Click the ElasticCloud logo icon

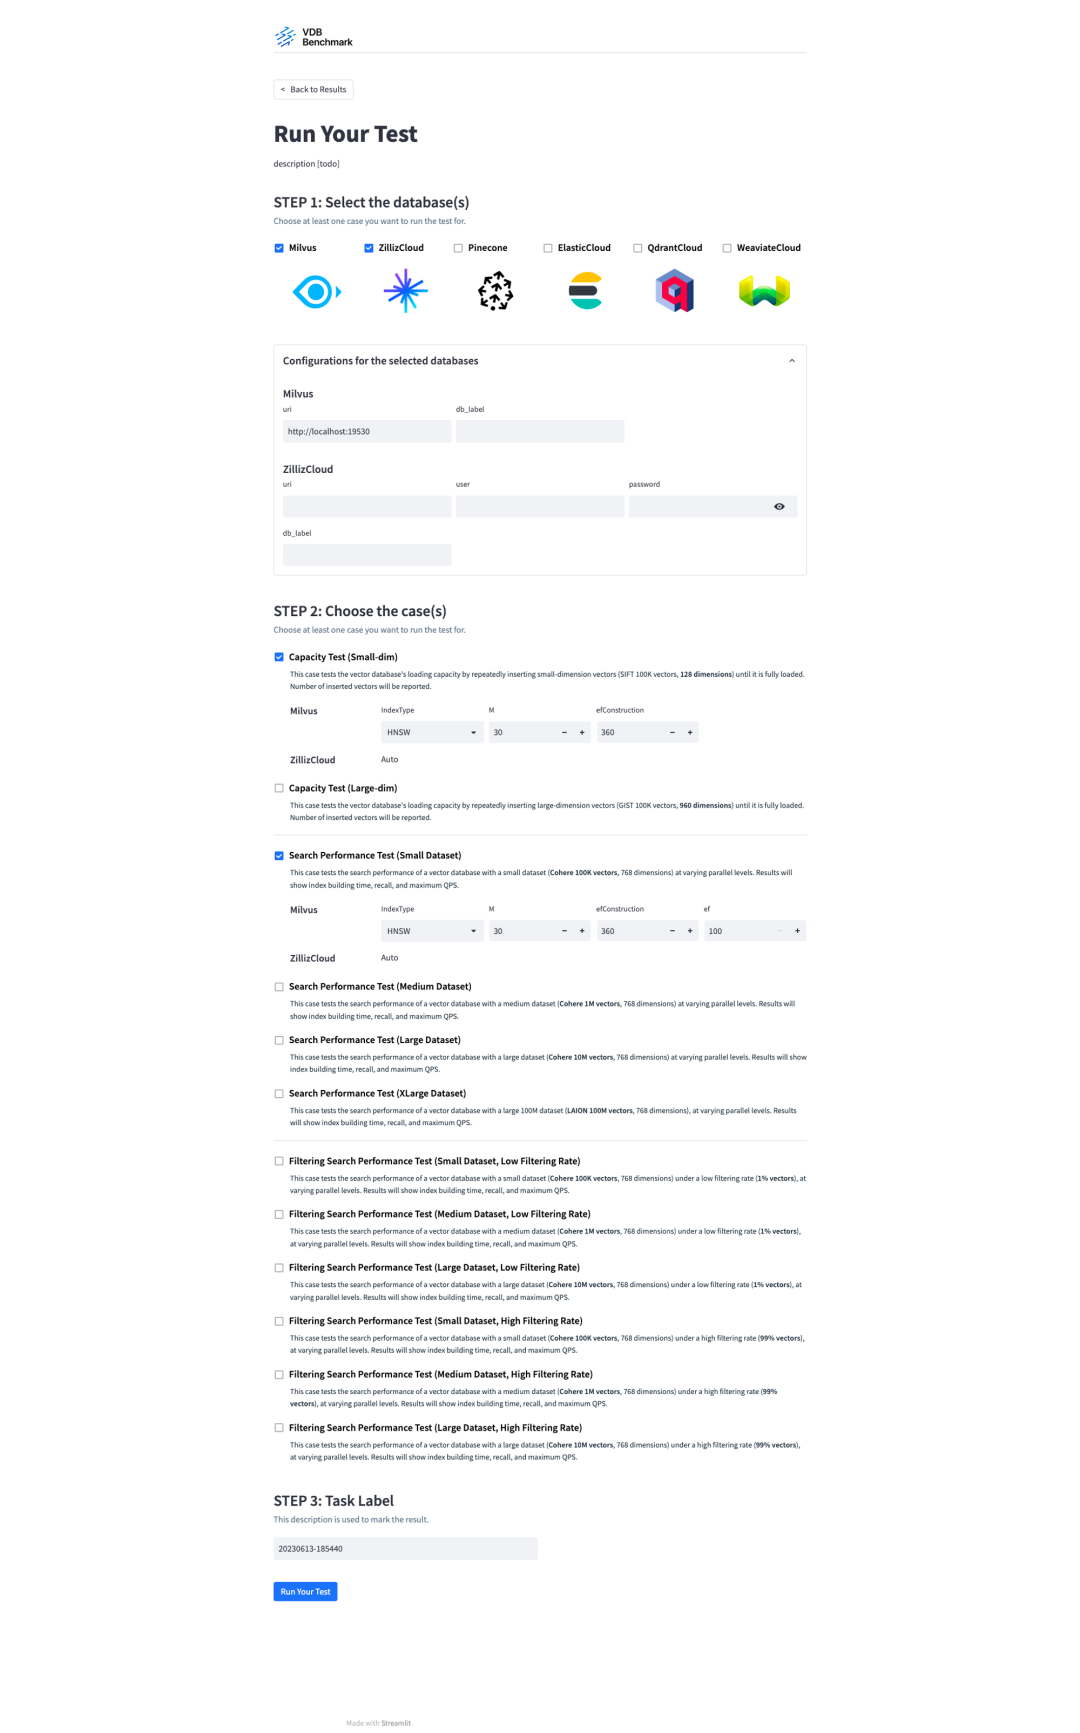(x=585, y=291)
